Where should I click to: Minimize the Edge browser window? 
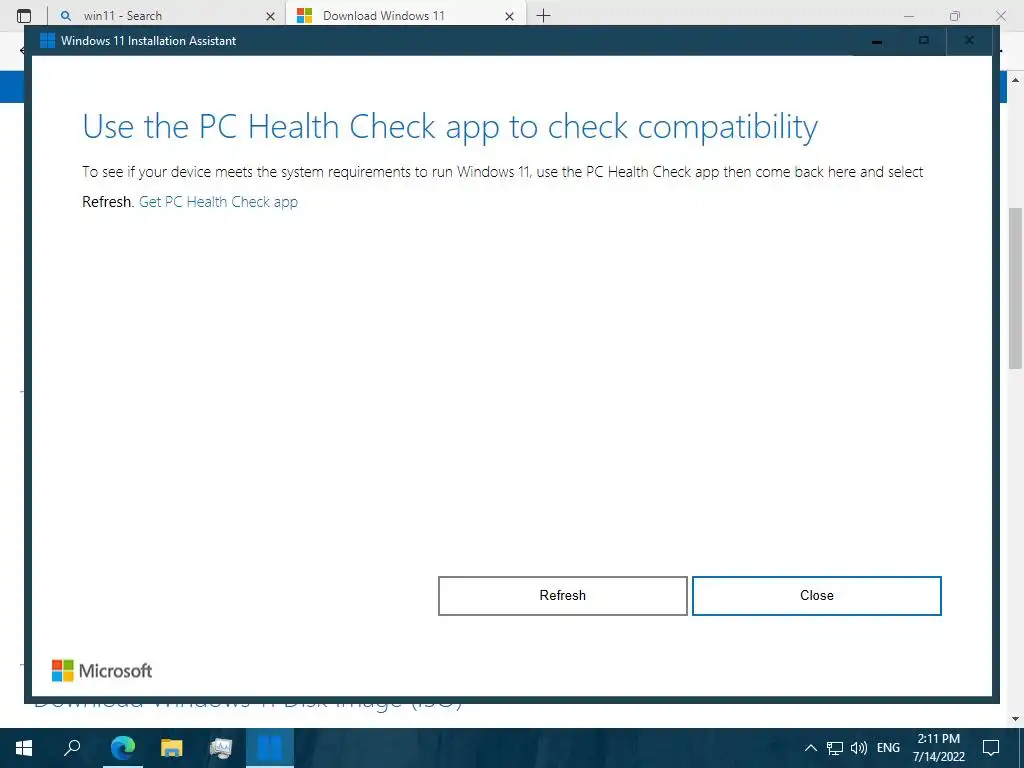(908, 16)
